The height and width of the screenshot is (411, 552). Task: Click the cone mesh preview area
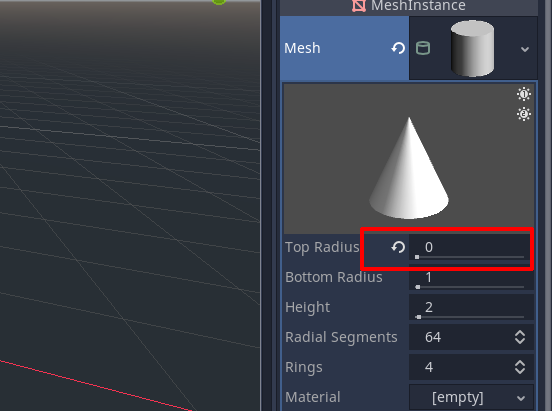tap(409, 158)
